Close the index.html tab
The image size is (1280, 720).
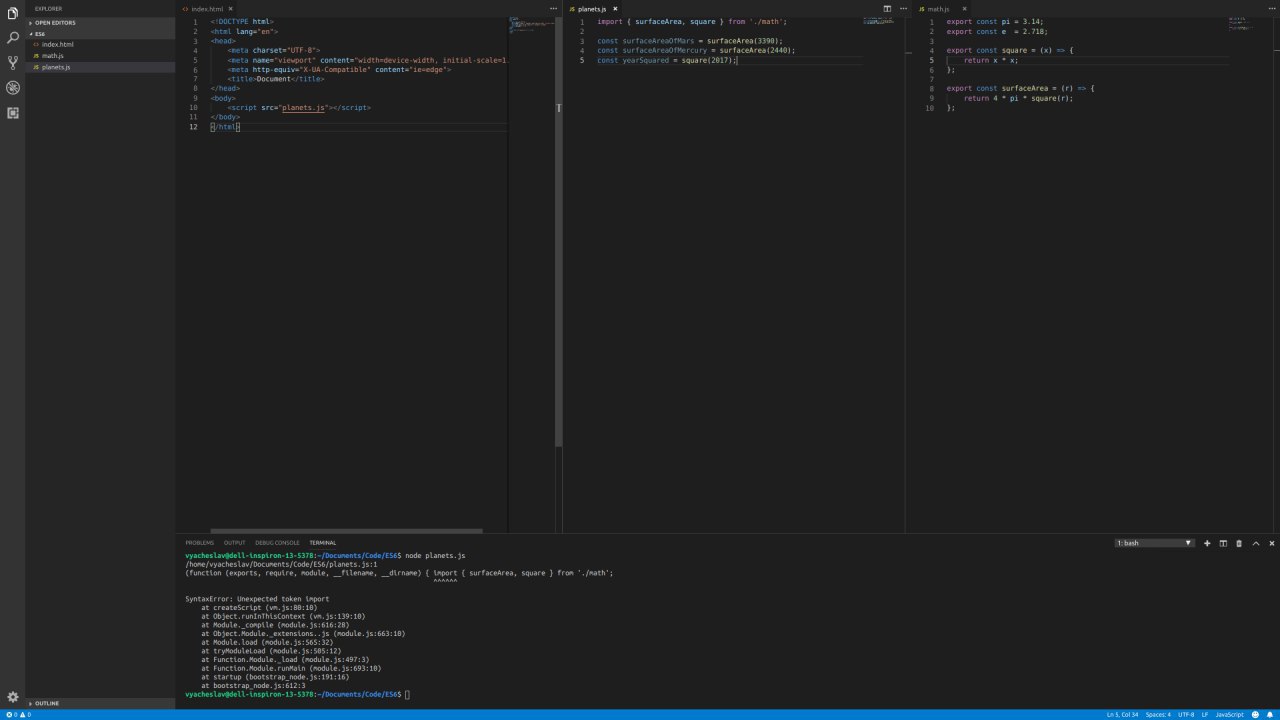[231, 8]
